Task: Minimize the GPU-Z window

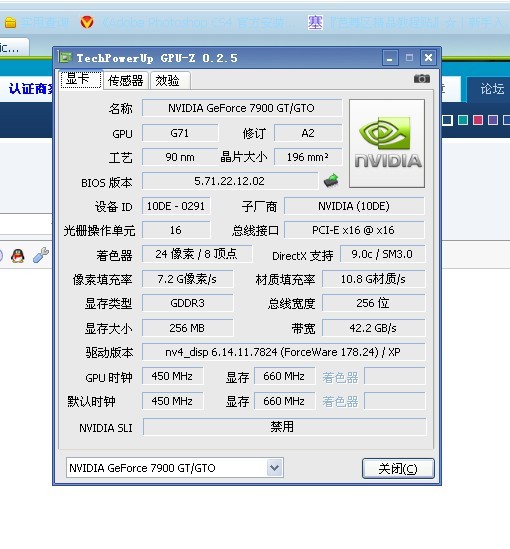Action: [x=390, y=58]
